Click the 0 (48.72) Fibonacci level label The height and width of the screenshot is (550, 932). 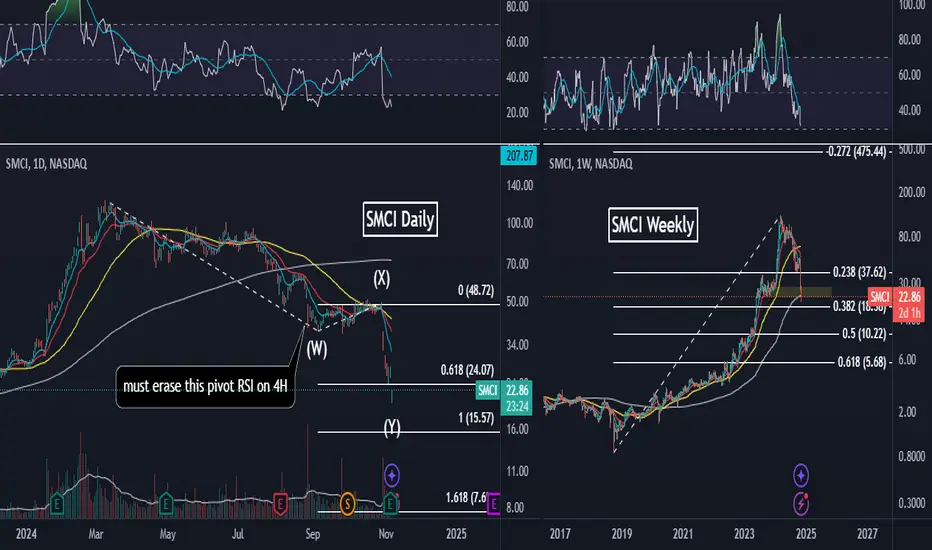476,290
